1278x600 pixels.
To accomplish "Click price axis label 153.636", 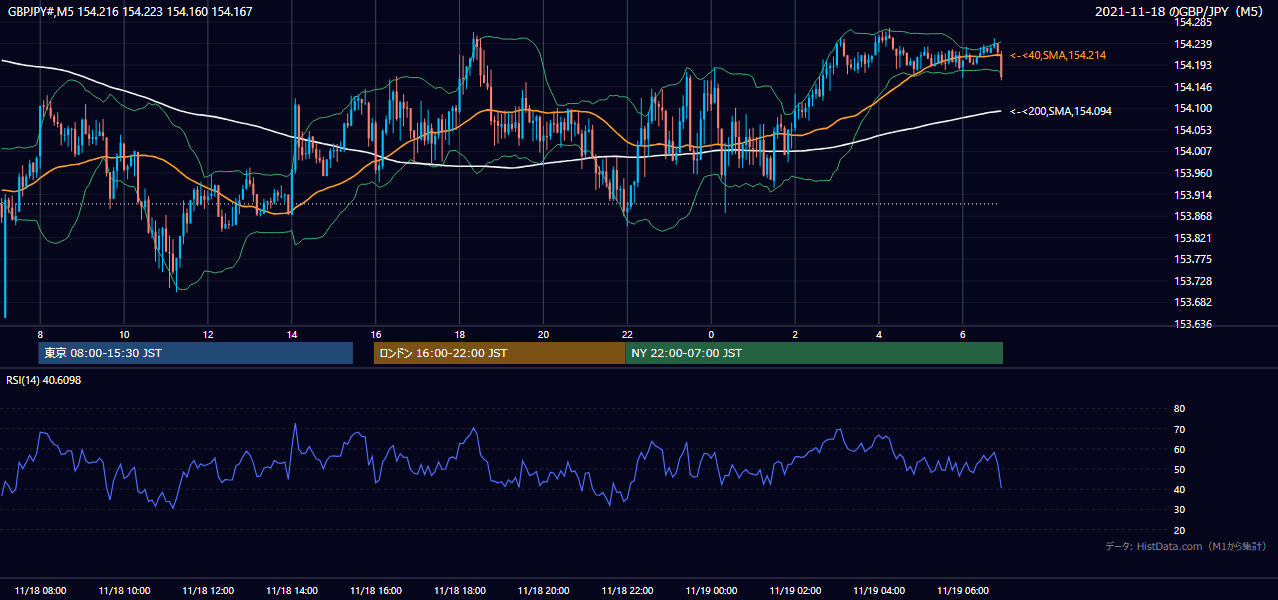I will coord(1193,324).
